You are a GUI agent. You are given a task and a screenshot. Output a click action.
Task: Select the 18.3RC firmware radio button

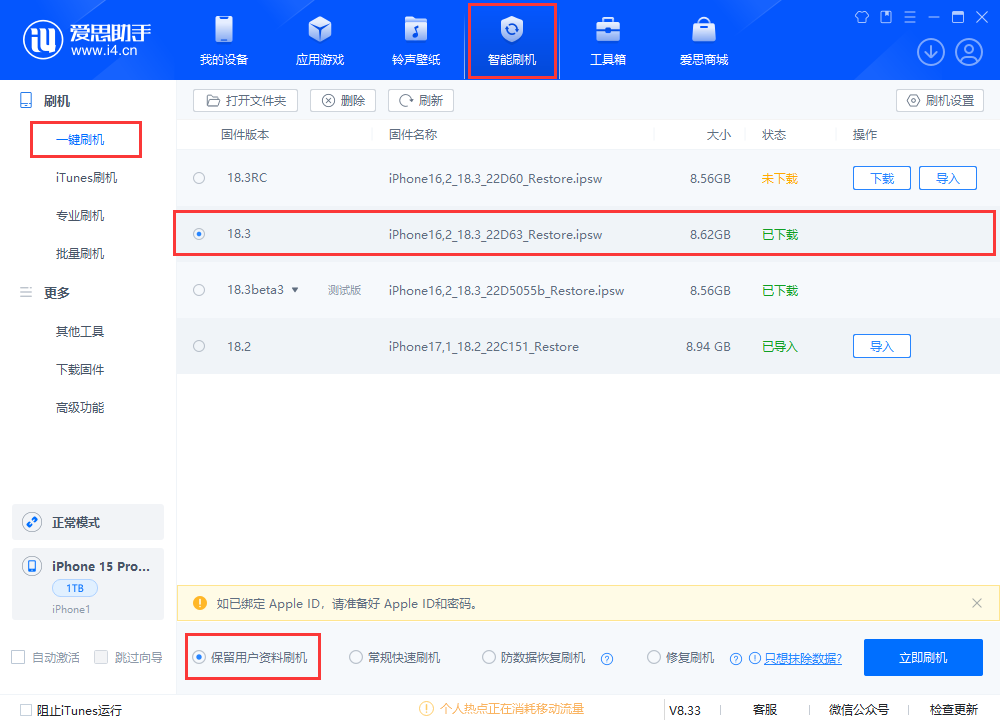198,178
